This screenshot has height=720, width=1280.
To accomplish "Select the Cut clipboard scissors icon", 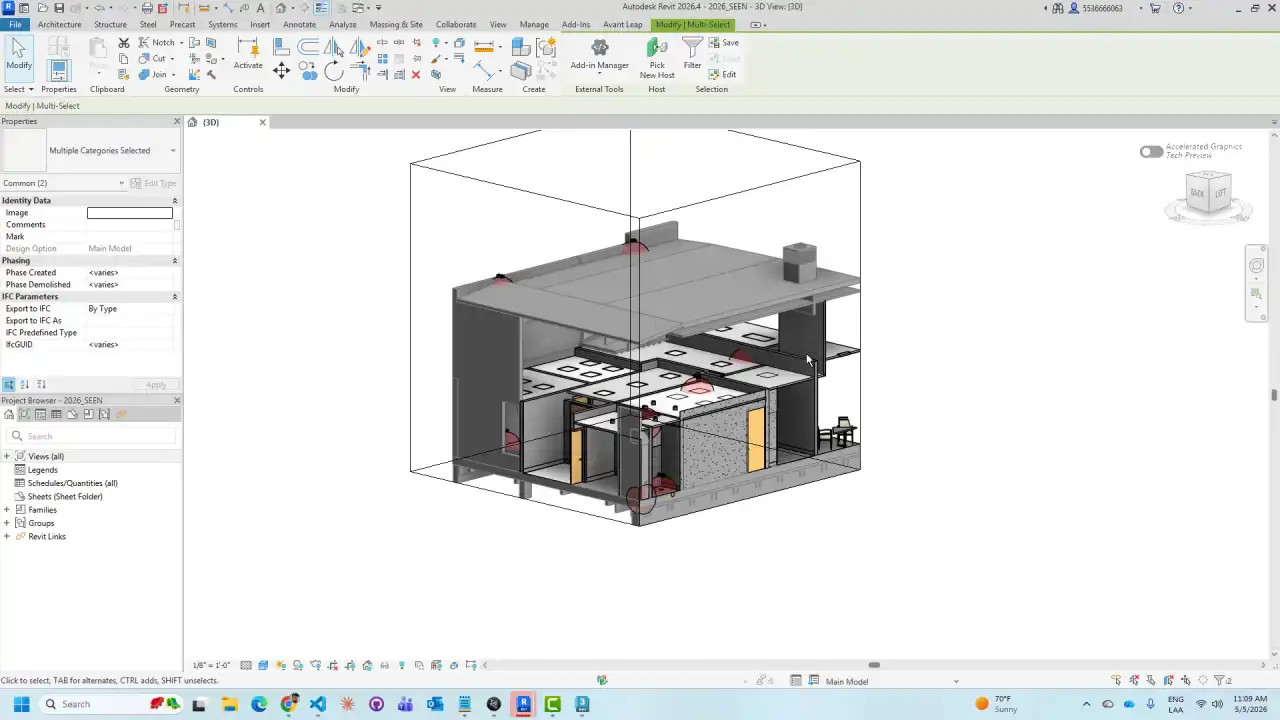I will (123, 43).
